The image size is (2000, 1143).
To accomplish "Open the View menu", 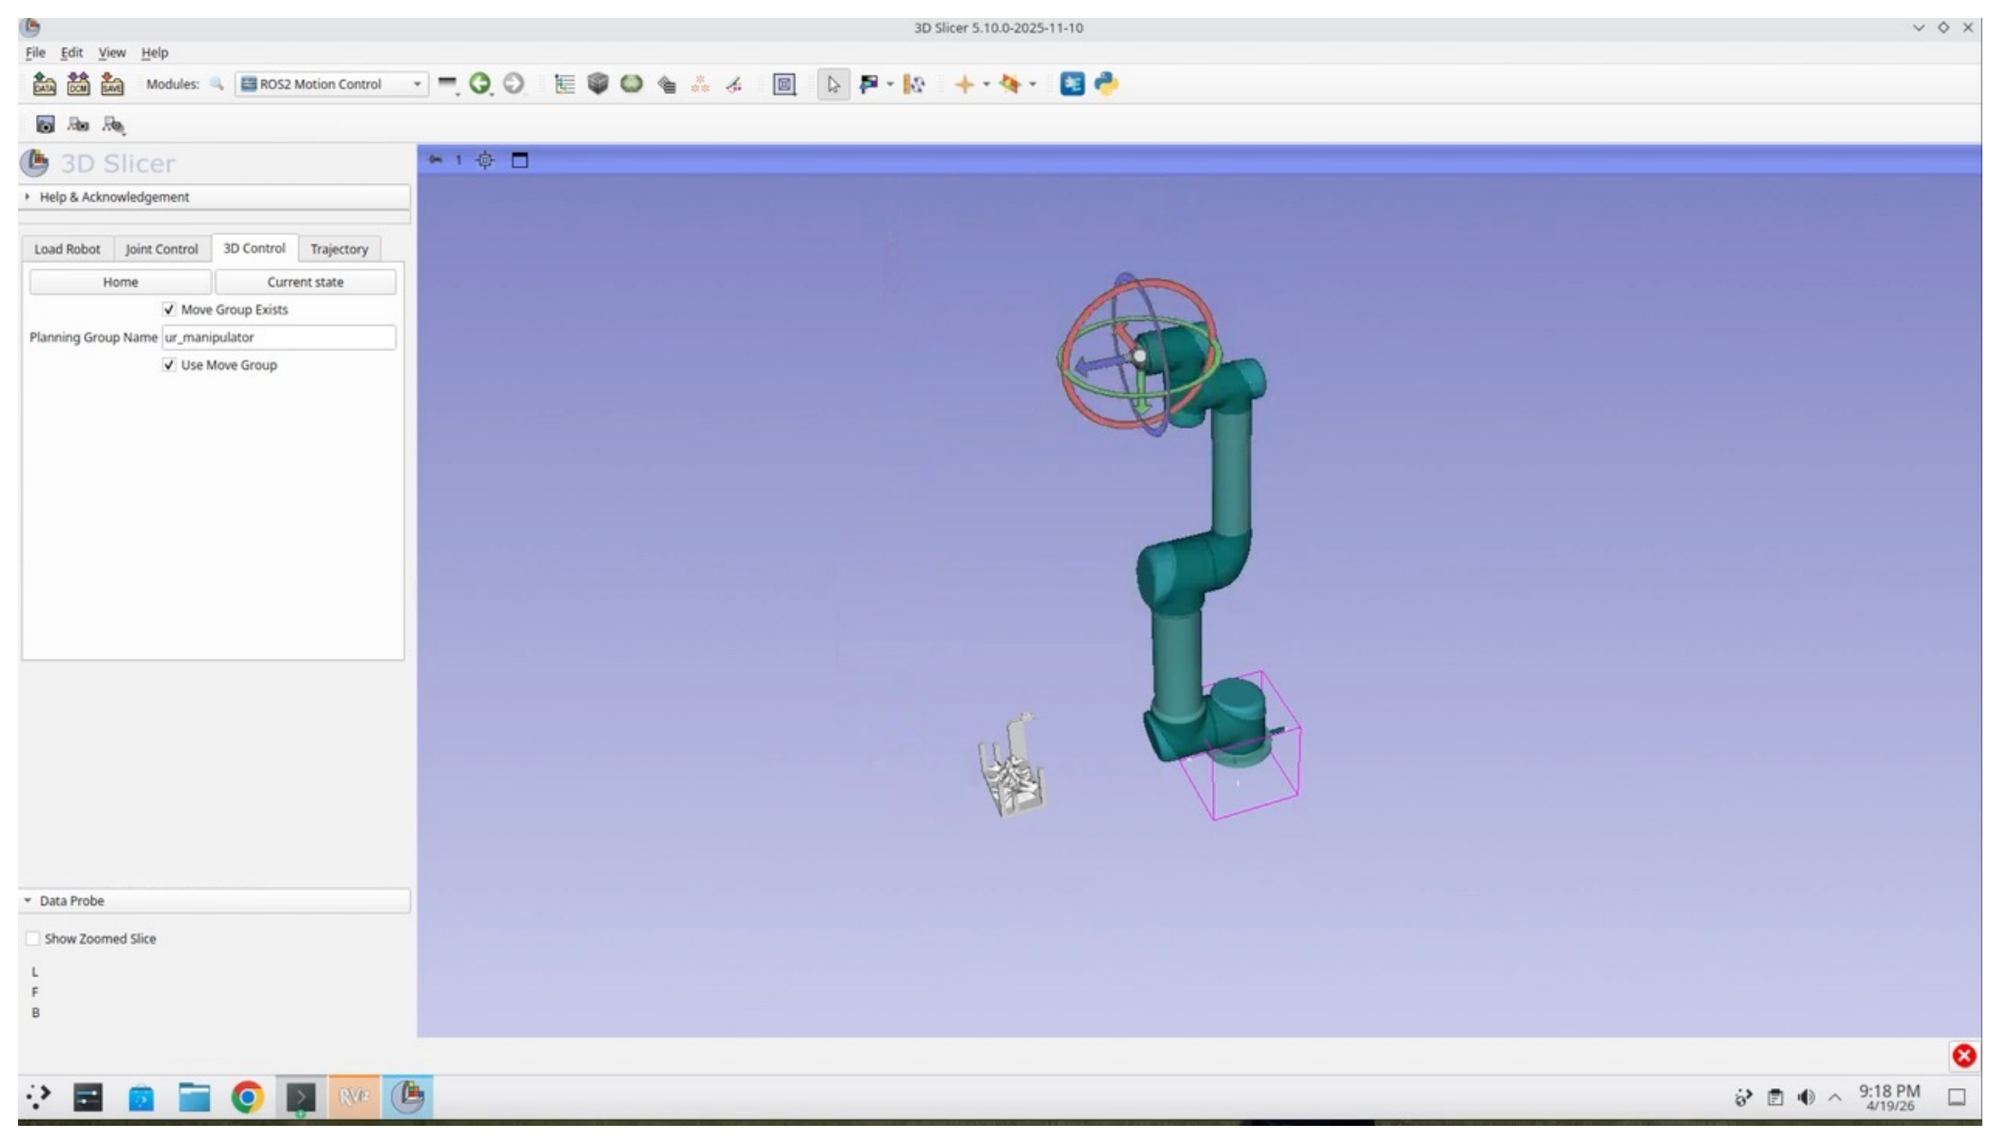I will [x=111, y=53].
